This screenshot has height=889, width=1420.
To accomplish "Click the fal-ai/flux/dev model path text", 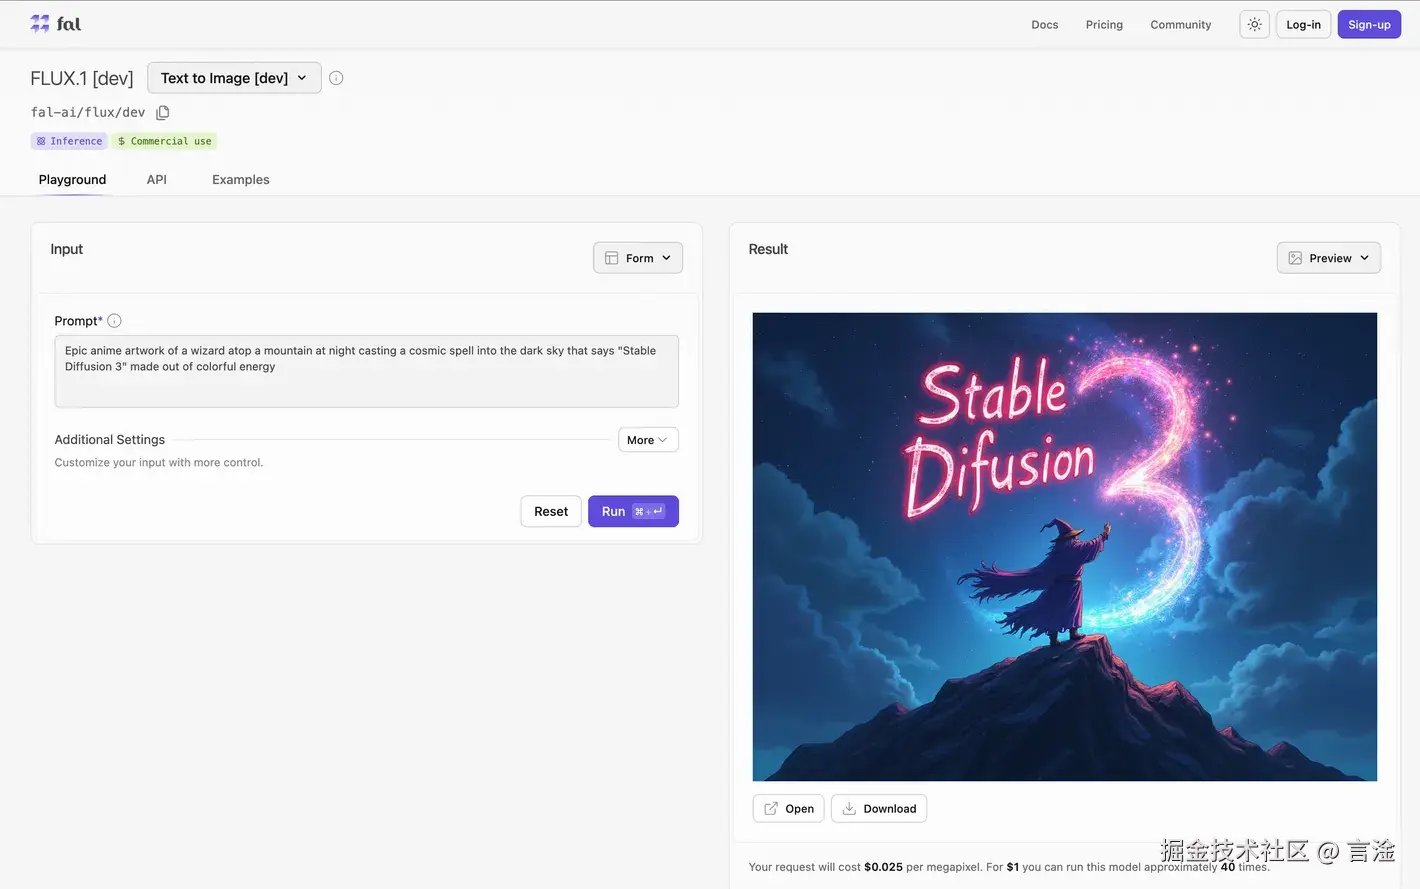I will coord(88,112).
